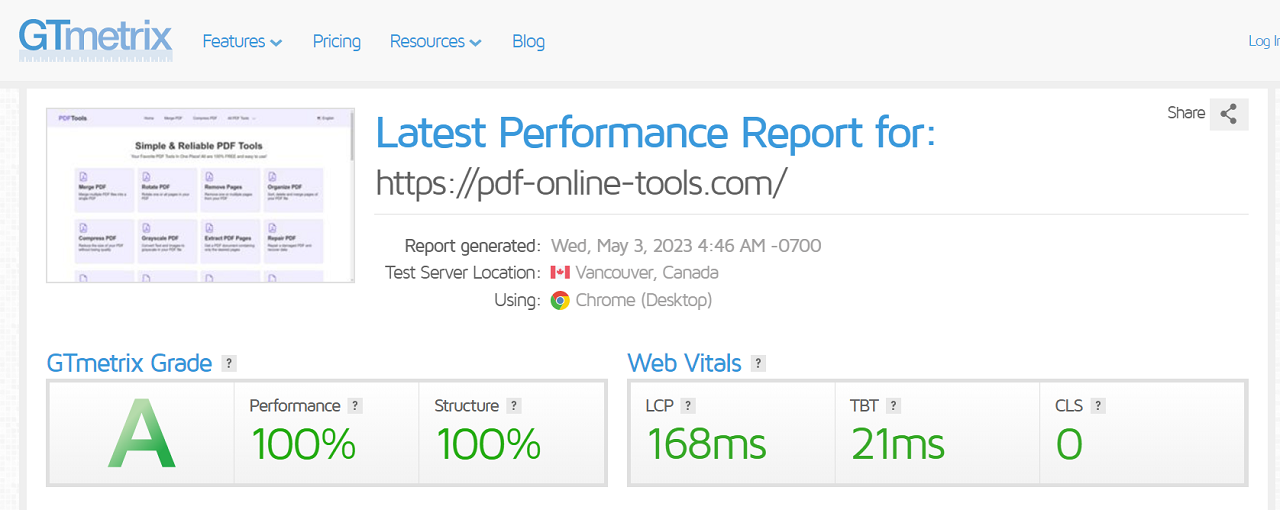This screenshot has height=510, width=1280.
Task: Open help icon beside Web Vitals heading
Action: tap(758, 364)
